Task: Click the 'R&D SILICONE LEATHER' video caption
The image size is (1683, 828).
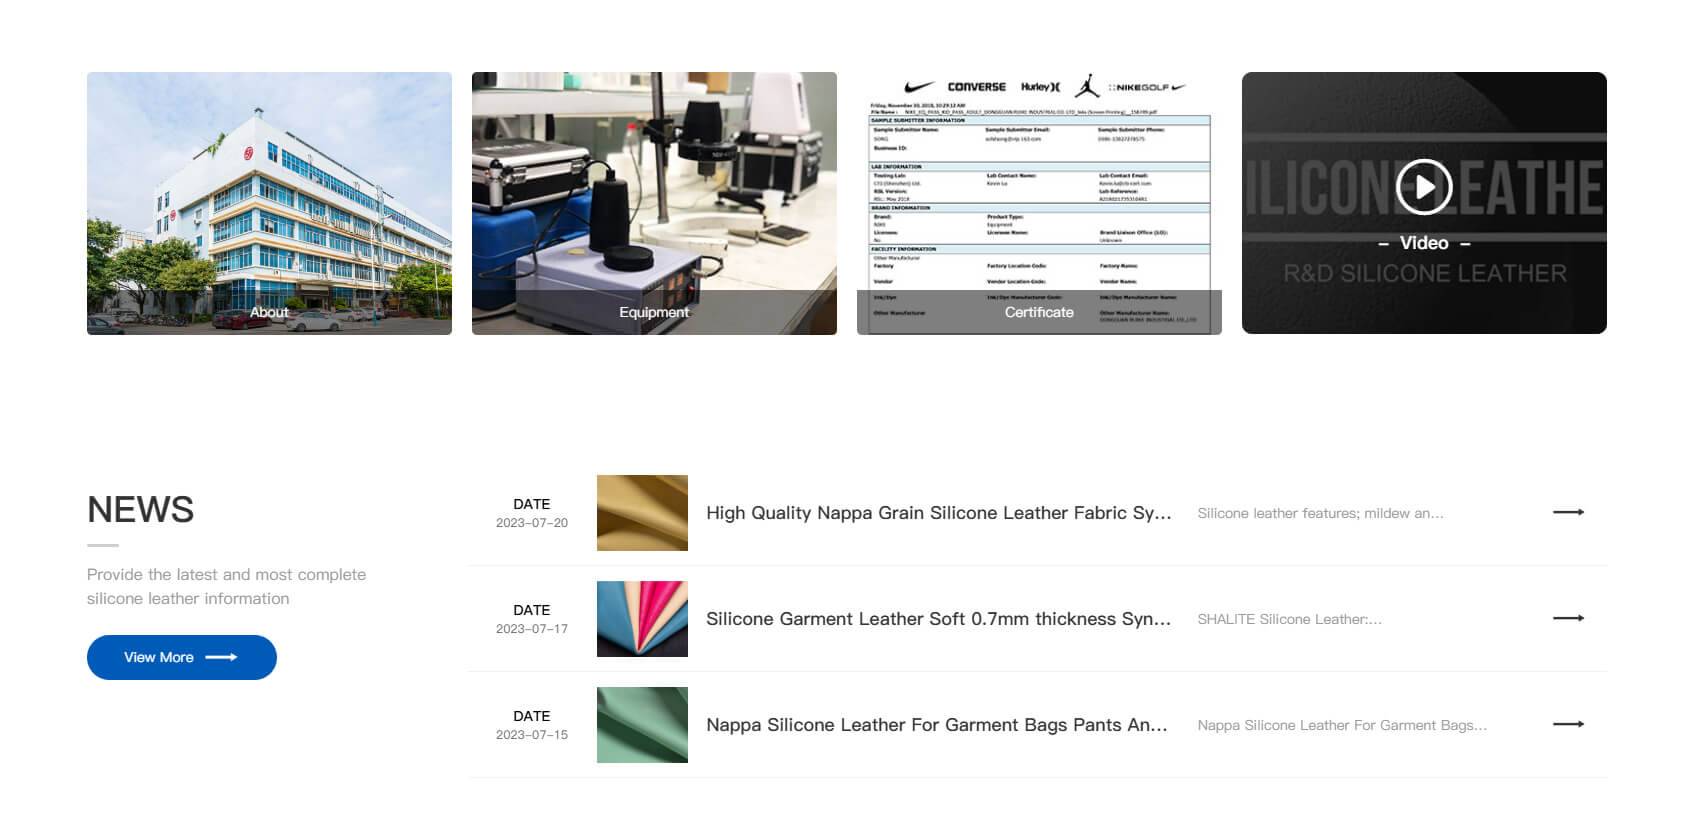Action: pyautogui.click(x=1424, y=273)
